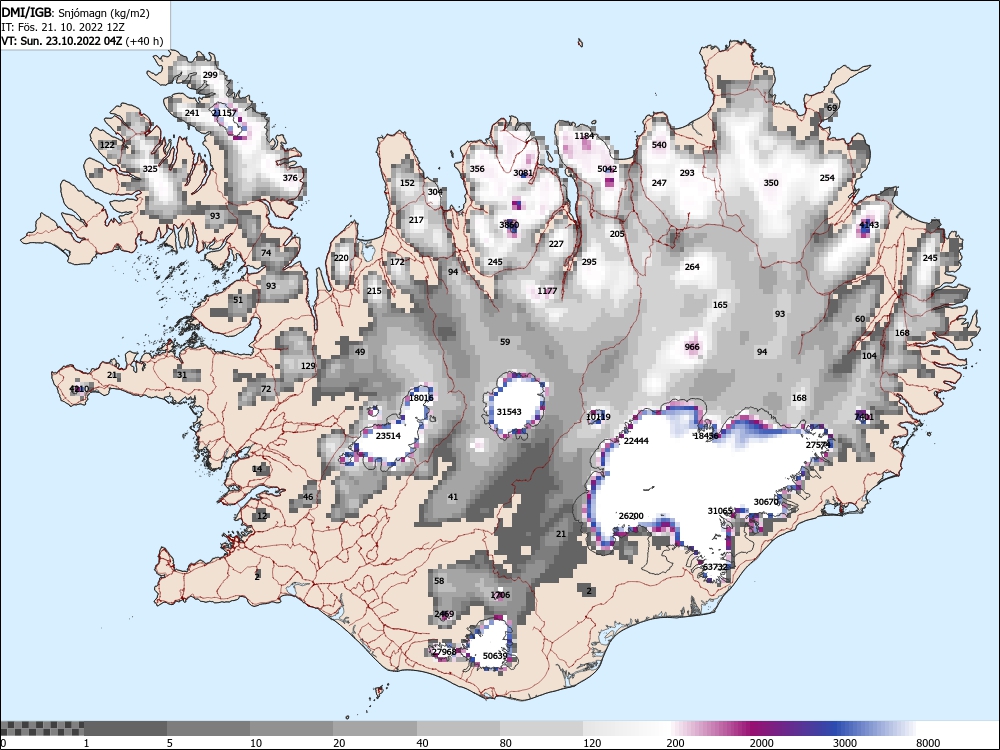This screenshot has width=1000, height=750.
Task: Click the glacier value '18016'
Action: [x=421, y=398]
